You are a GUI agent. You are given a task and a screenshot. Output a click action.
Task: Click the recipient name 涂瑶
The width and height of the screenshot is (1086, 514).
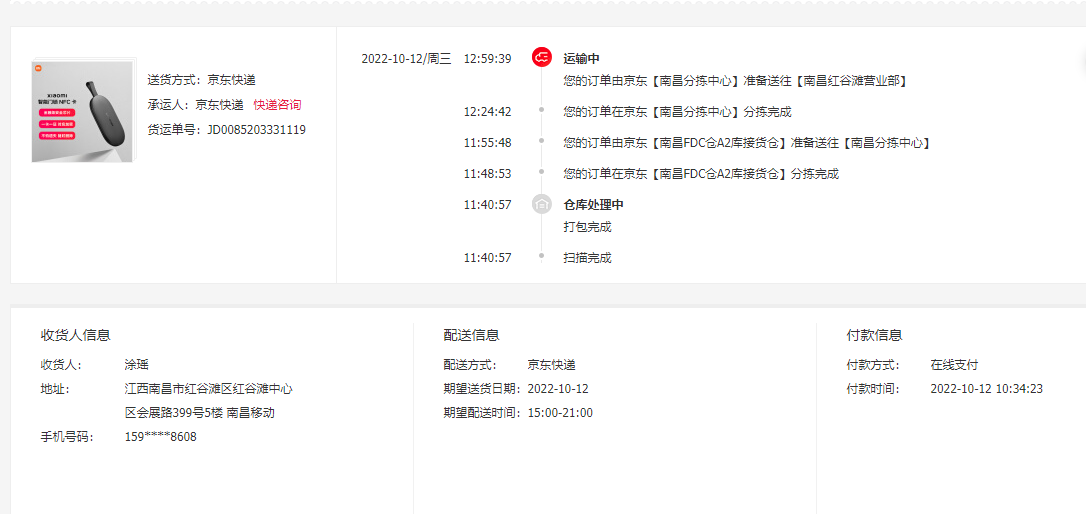point(136,364)
